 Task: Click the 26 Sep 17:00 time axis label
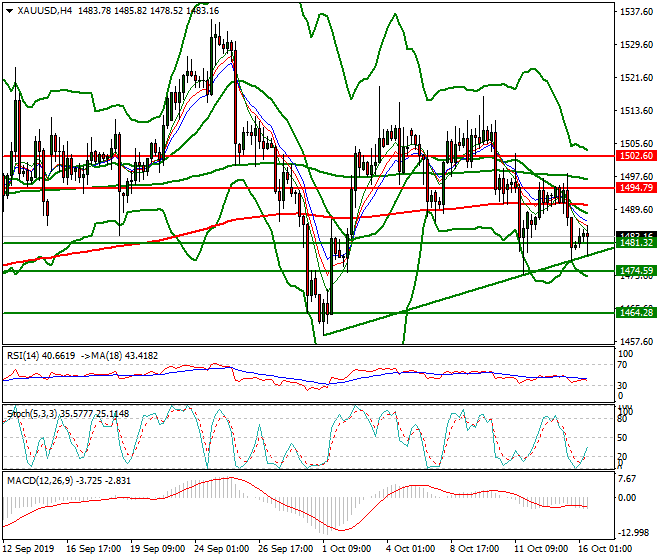click(x=285, y=549)
